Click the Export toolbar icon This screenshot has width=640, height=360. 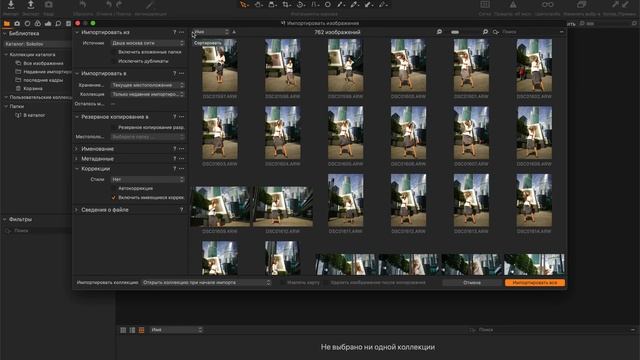point(30,5)
